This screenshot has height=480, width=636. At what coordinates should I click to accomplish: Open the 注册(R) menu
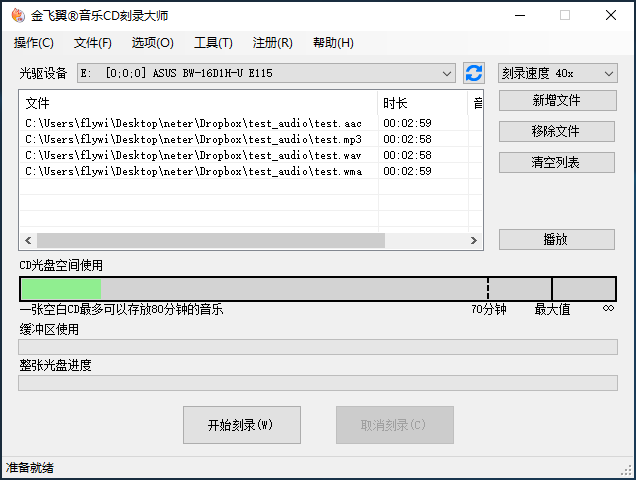[x=272, y=43]
